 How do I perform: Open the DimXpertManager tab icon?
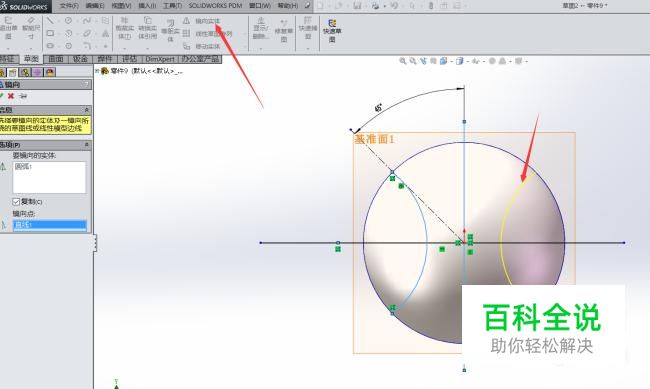[x=38, y=72]
